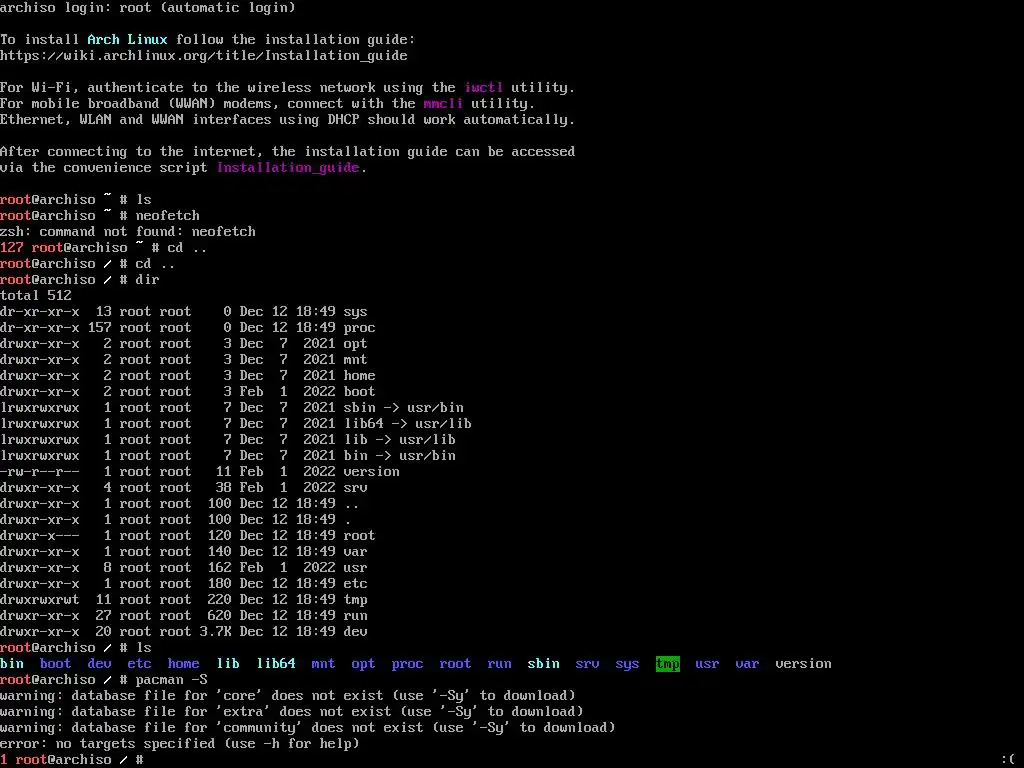The width and height of the screenshot is (1024, 768).
Task: Click the 'srv' row in dir listing
Action: pyautogui.click(x=184, y=487)
